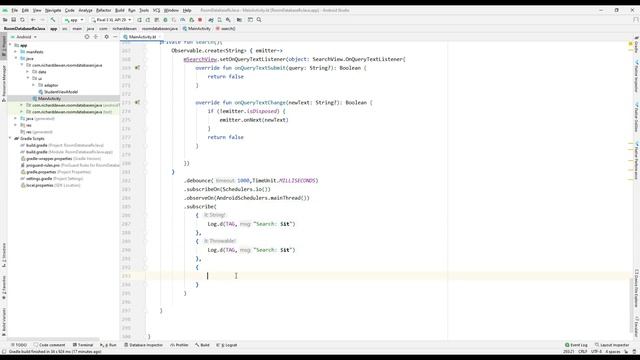Collapse the ui package
640x360 pixels.
coord(28,78)
